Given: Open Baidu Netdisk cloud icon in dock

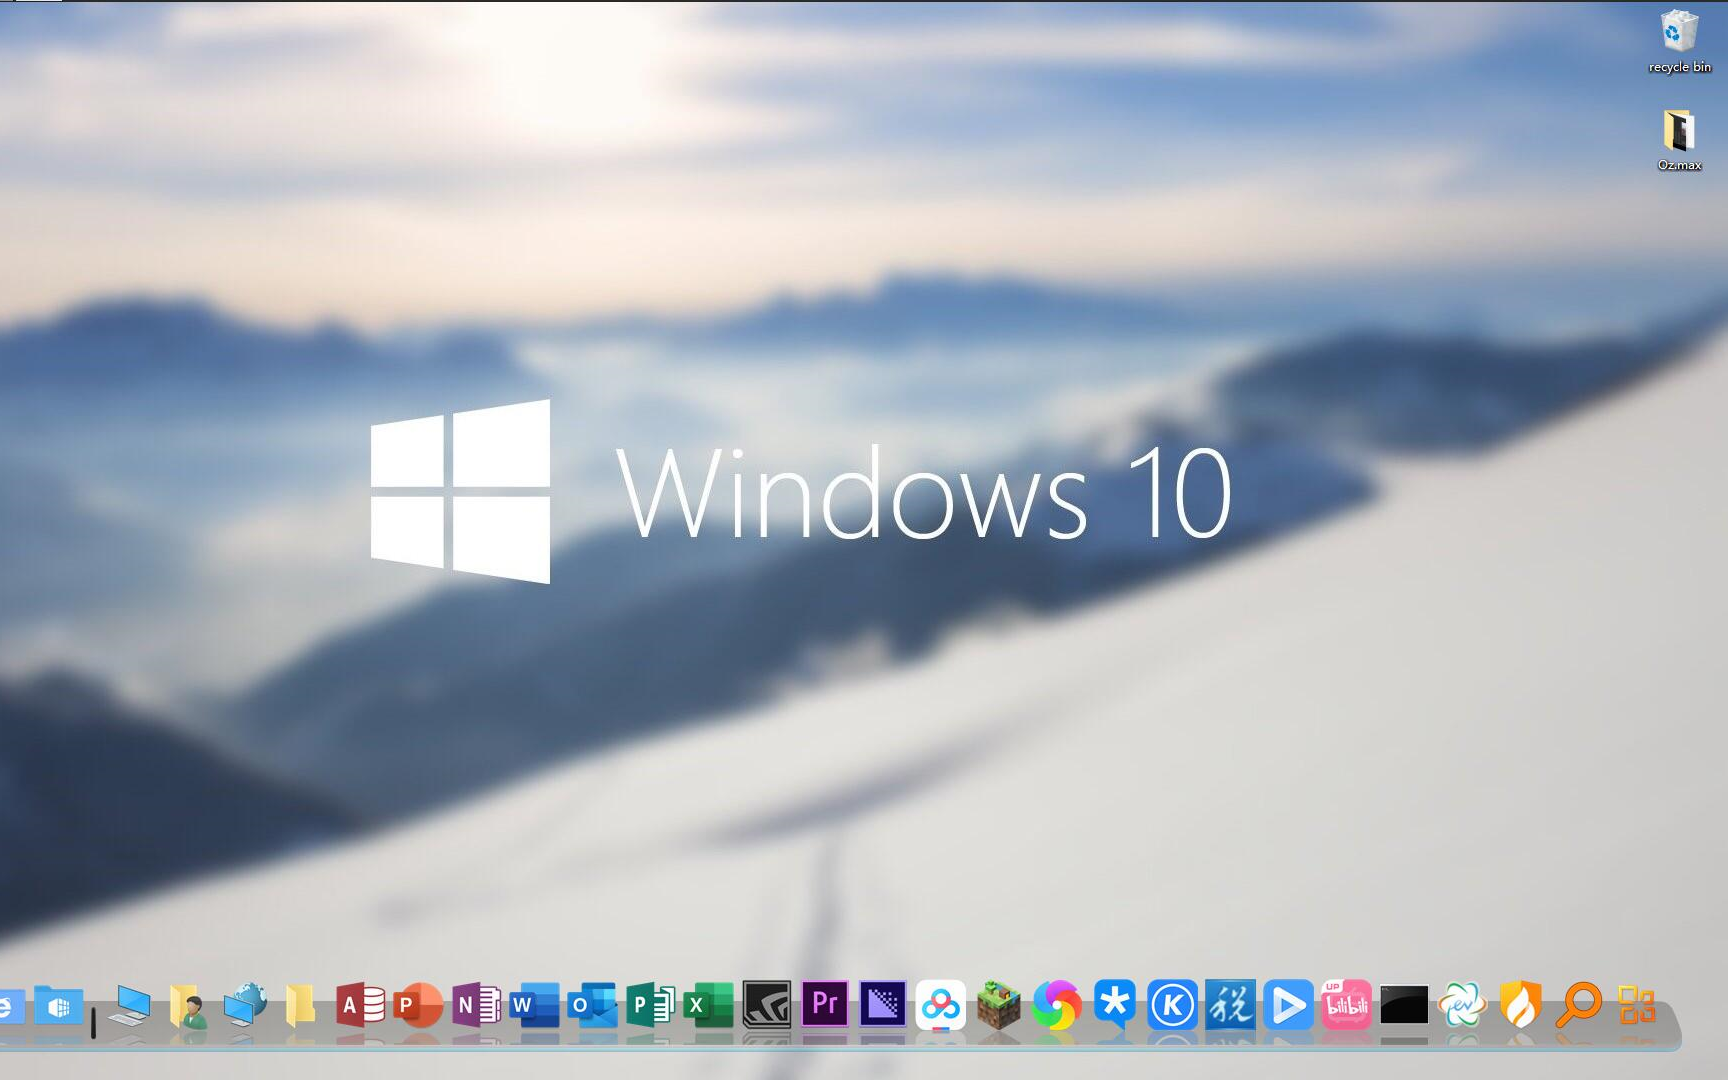Looking at the screenshot, I should coord(941,1005).
